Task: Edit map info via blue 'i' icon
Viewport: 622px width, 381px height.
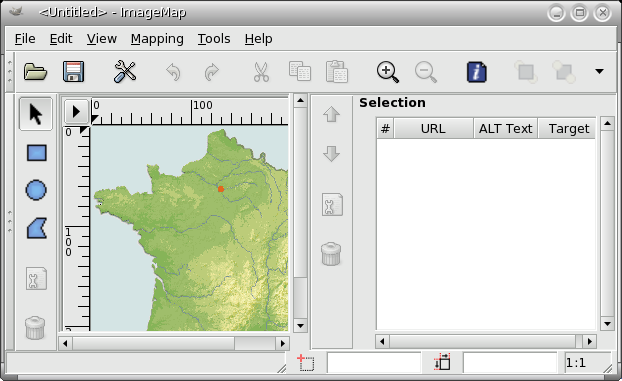Action: click(477, 72)
